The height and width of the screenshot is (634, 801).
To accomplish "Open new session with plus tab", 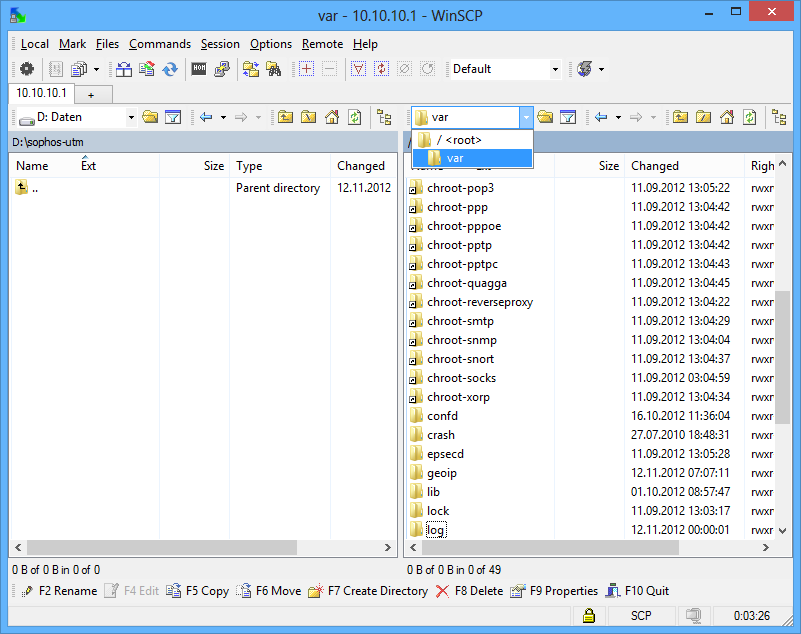I will point(91,95).
